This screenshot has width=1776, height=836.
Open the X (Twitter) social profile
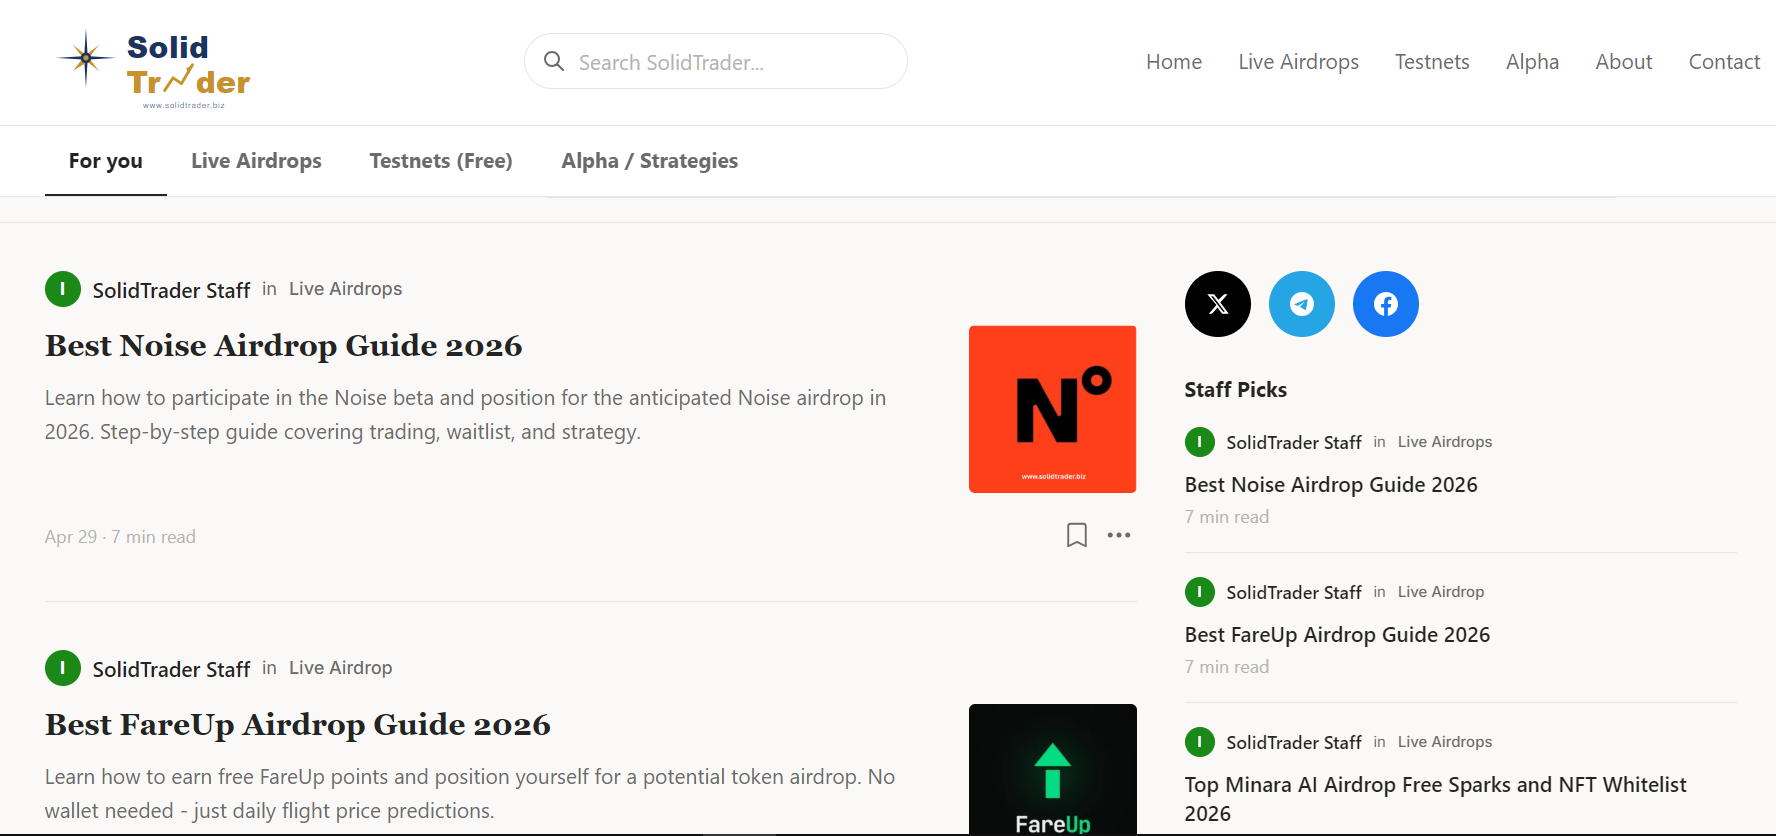tap(1218, 304)
